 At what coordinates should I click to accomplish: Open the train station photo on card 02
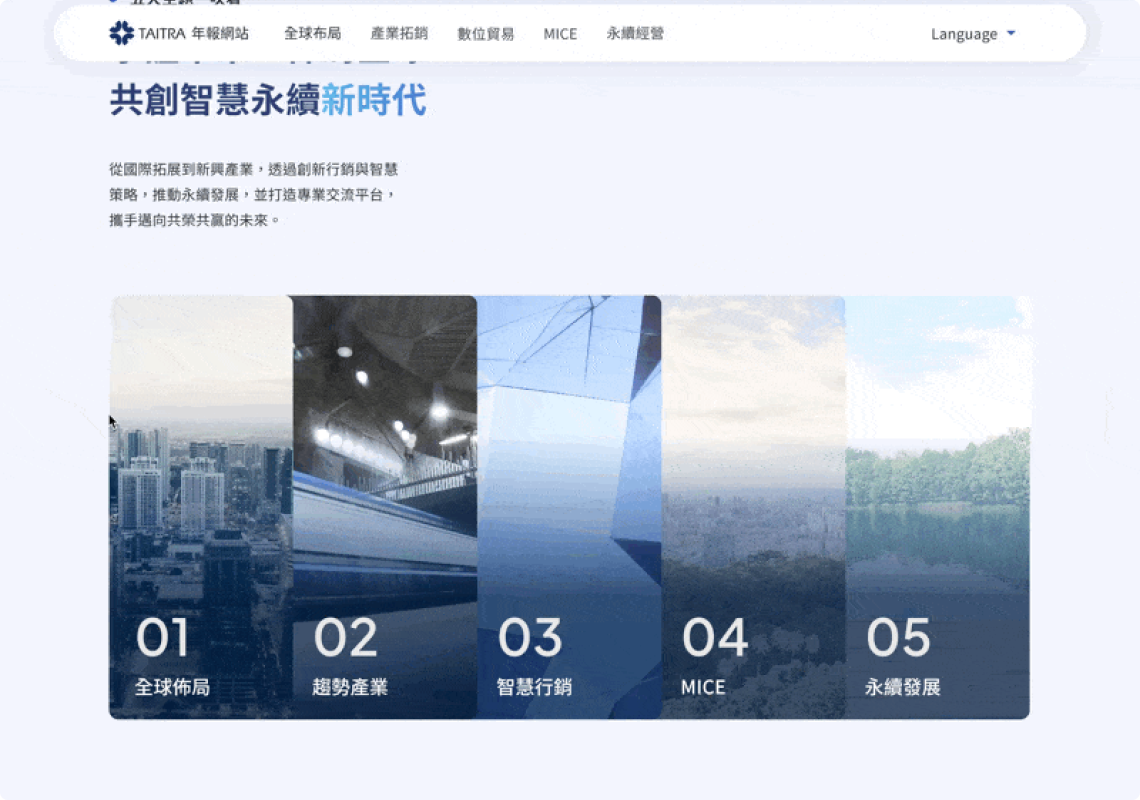click(385, 450)
